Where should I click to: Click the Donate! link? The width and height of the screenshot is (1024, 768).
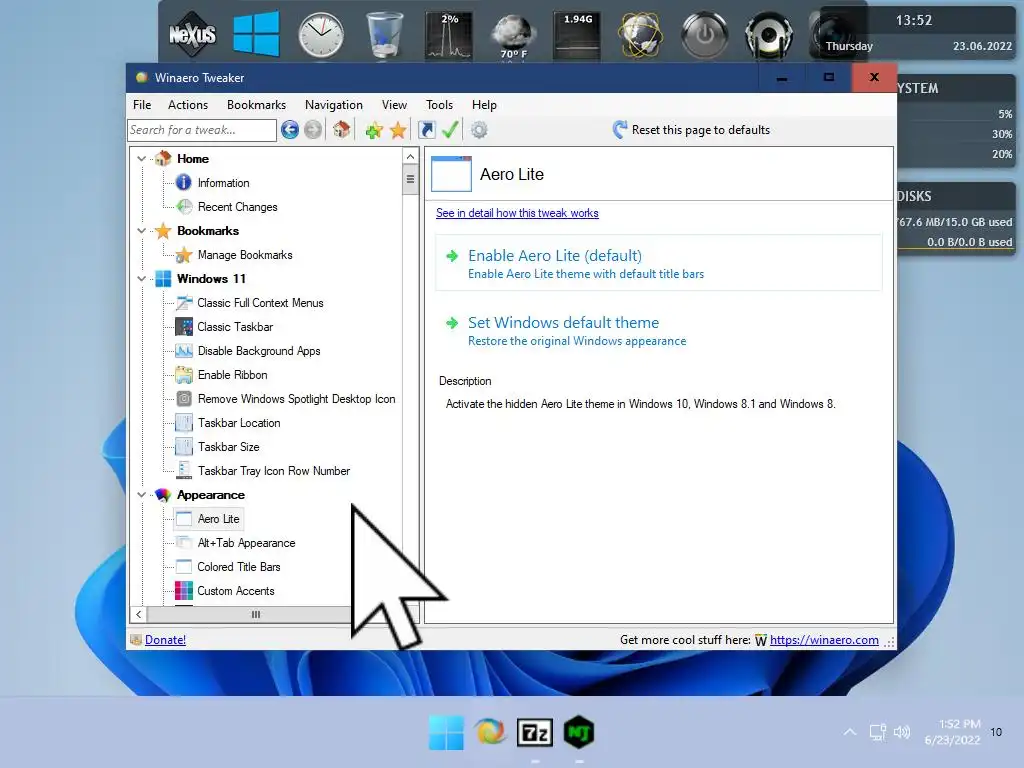pos(165,640)
